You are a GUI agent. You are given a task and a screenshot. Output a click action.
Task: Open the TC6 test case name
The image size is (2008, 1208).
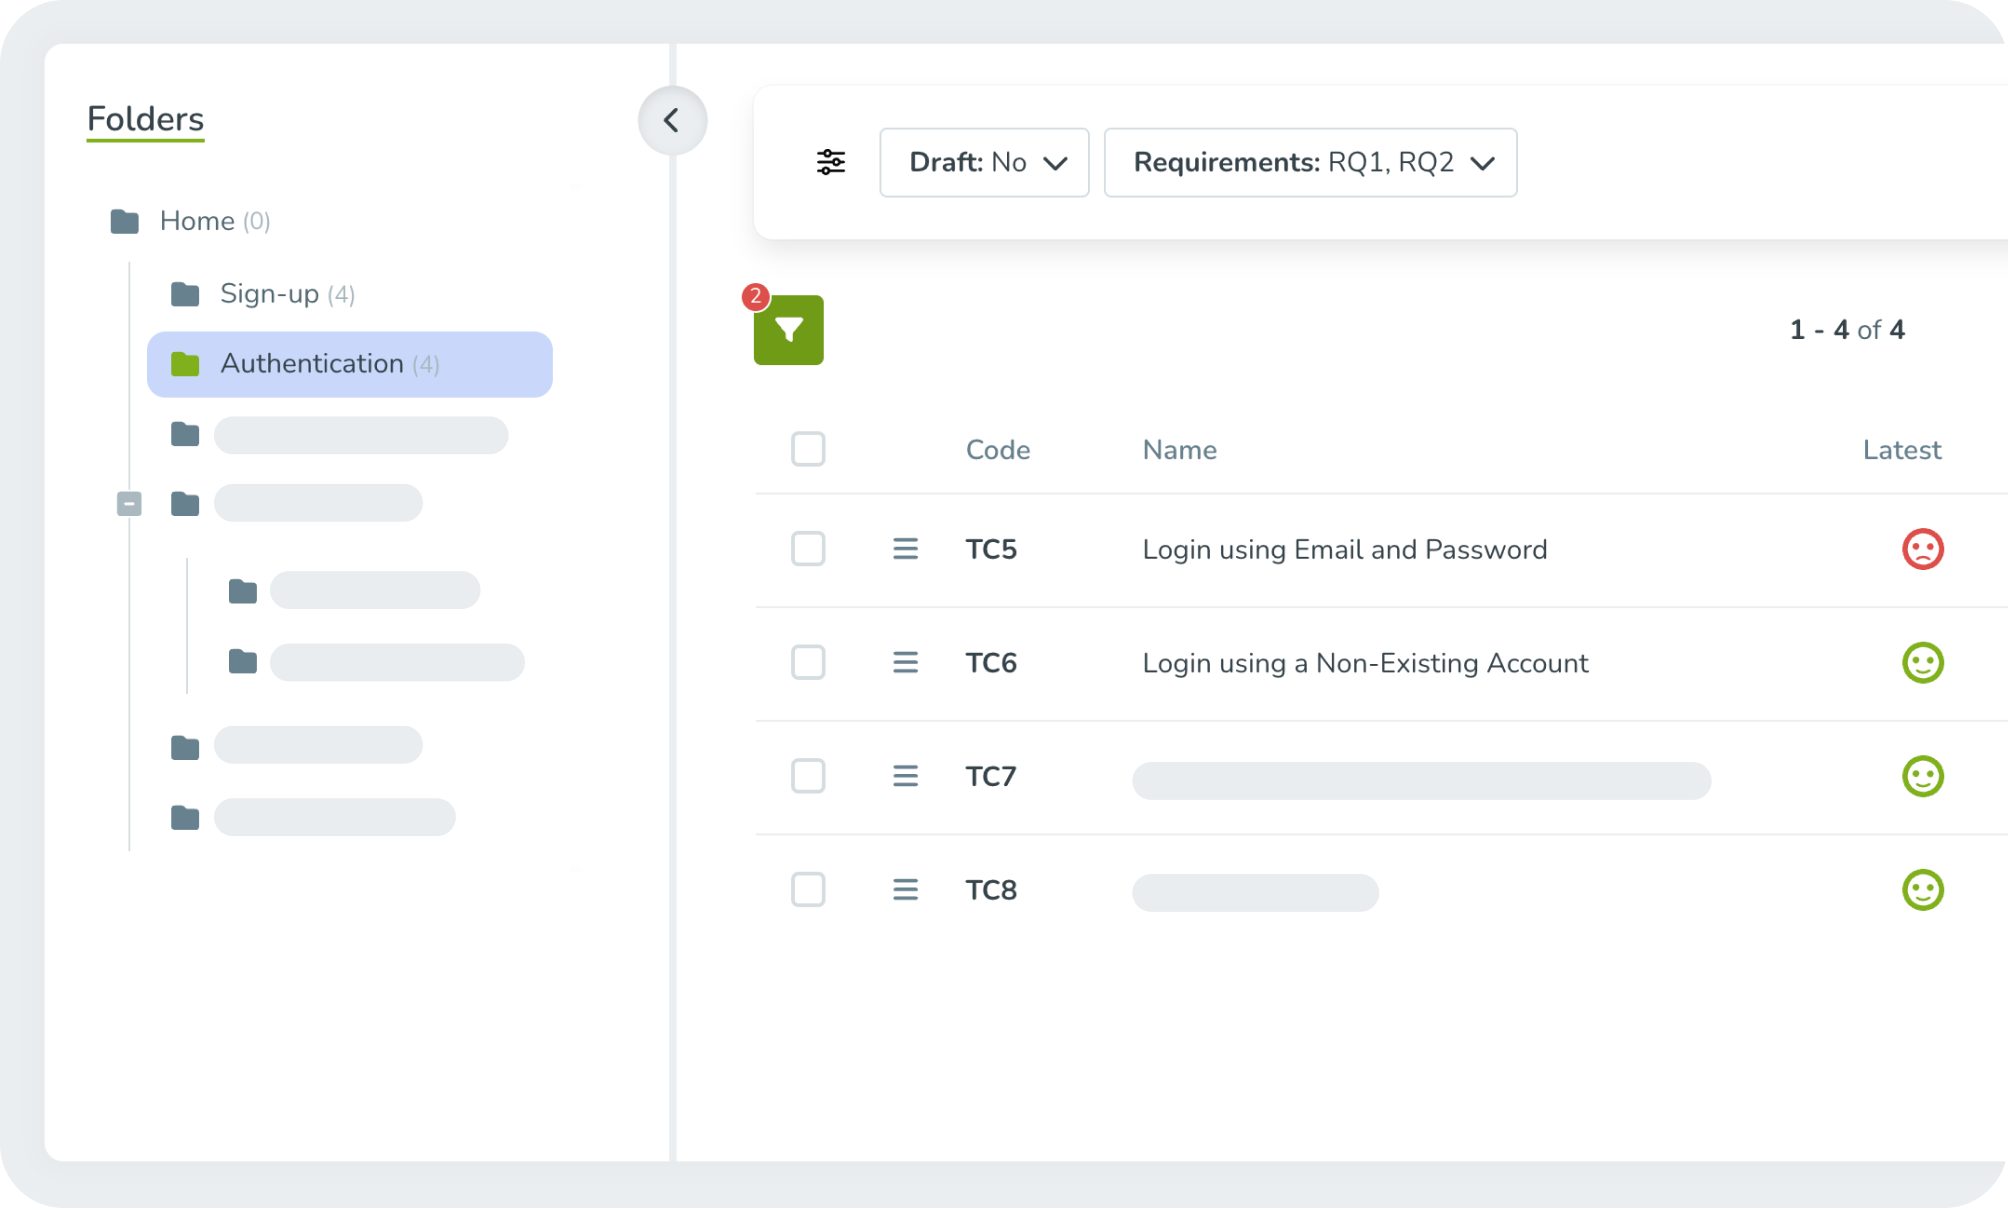[x=1365, y=662]
